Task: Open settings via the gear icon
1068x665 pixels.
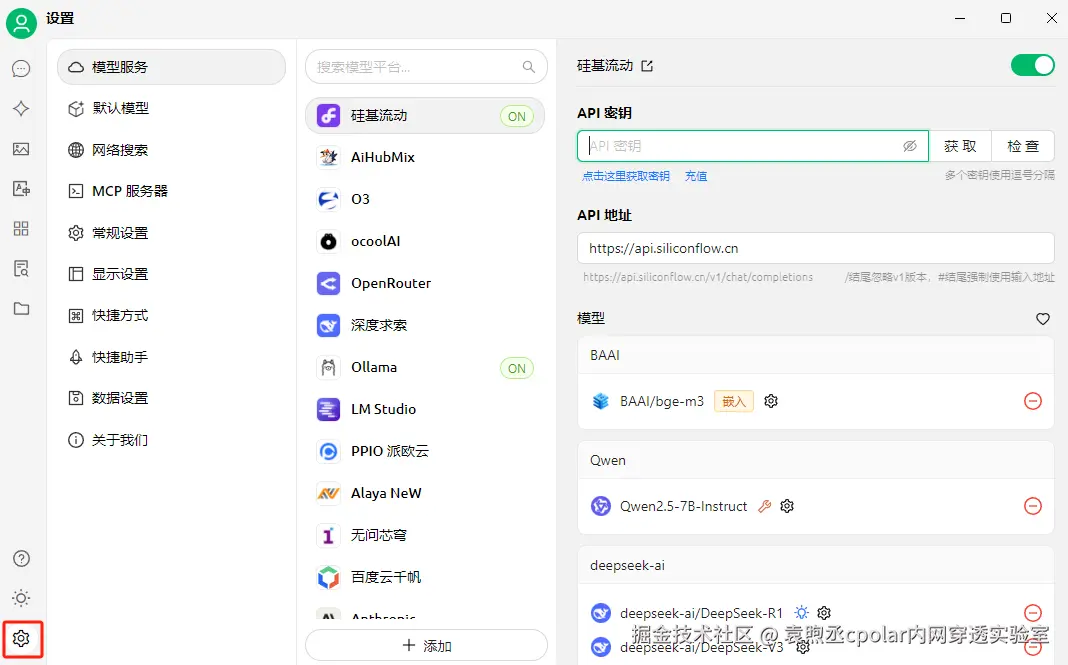Action: [21, 638]
